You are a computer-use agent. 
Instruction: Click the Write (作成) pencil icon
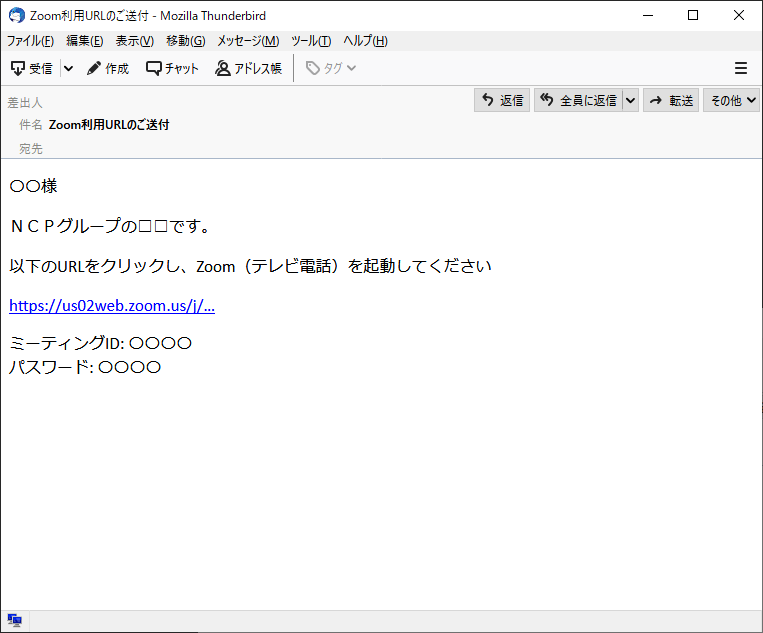(x=95, y=69)
